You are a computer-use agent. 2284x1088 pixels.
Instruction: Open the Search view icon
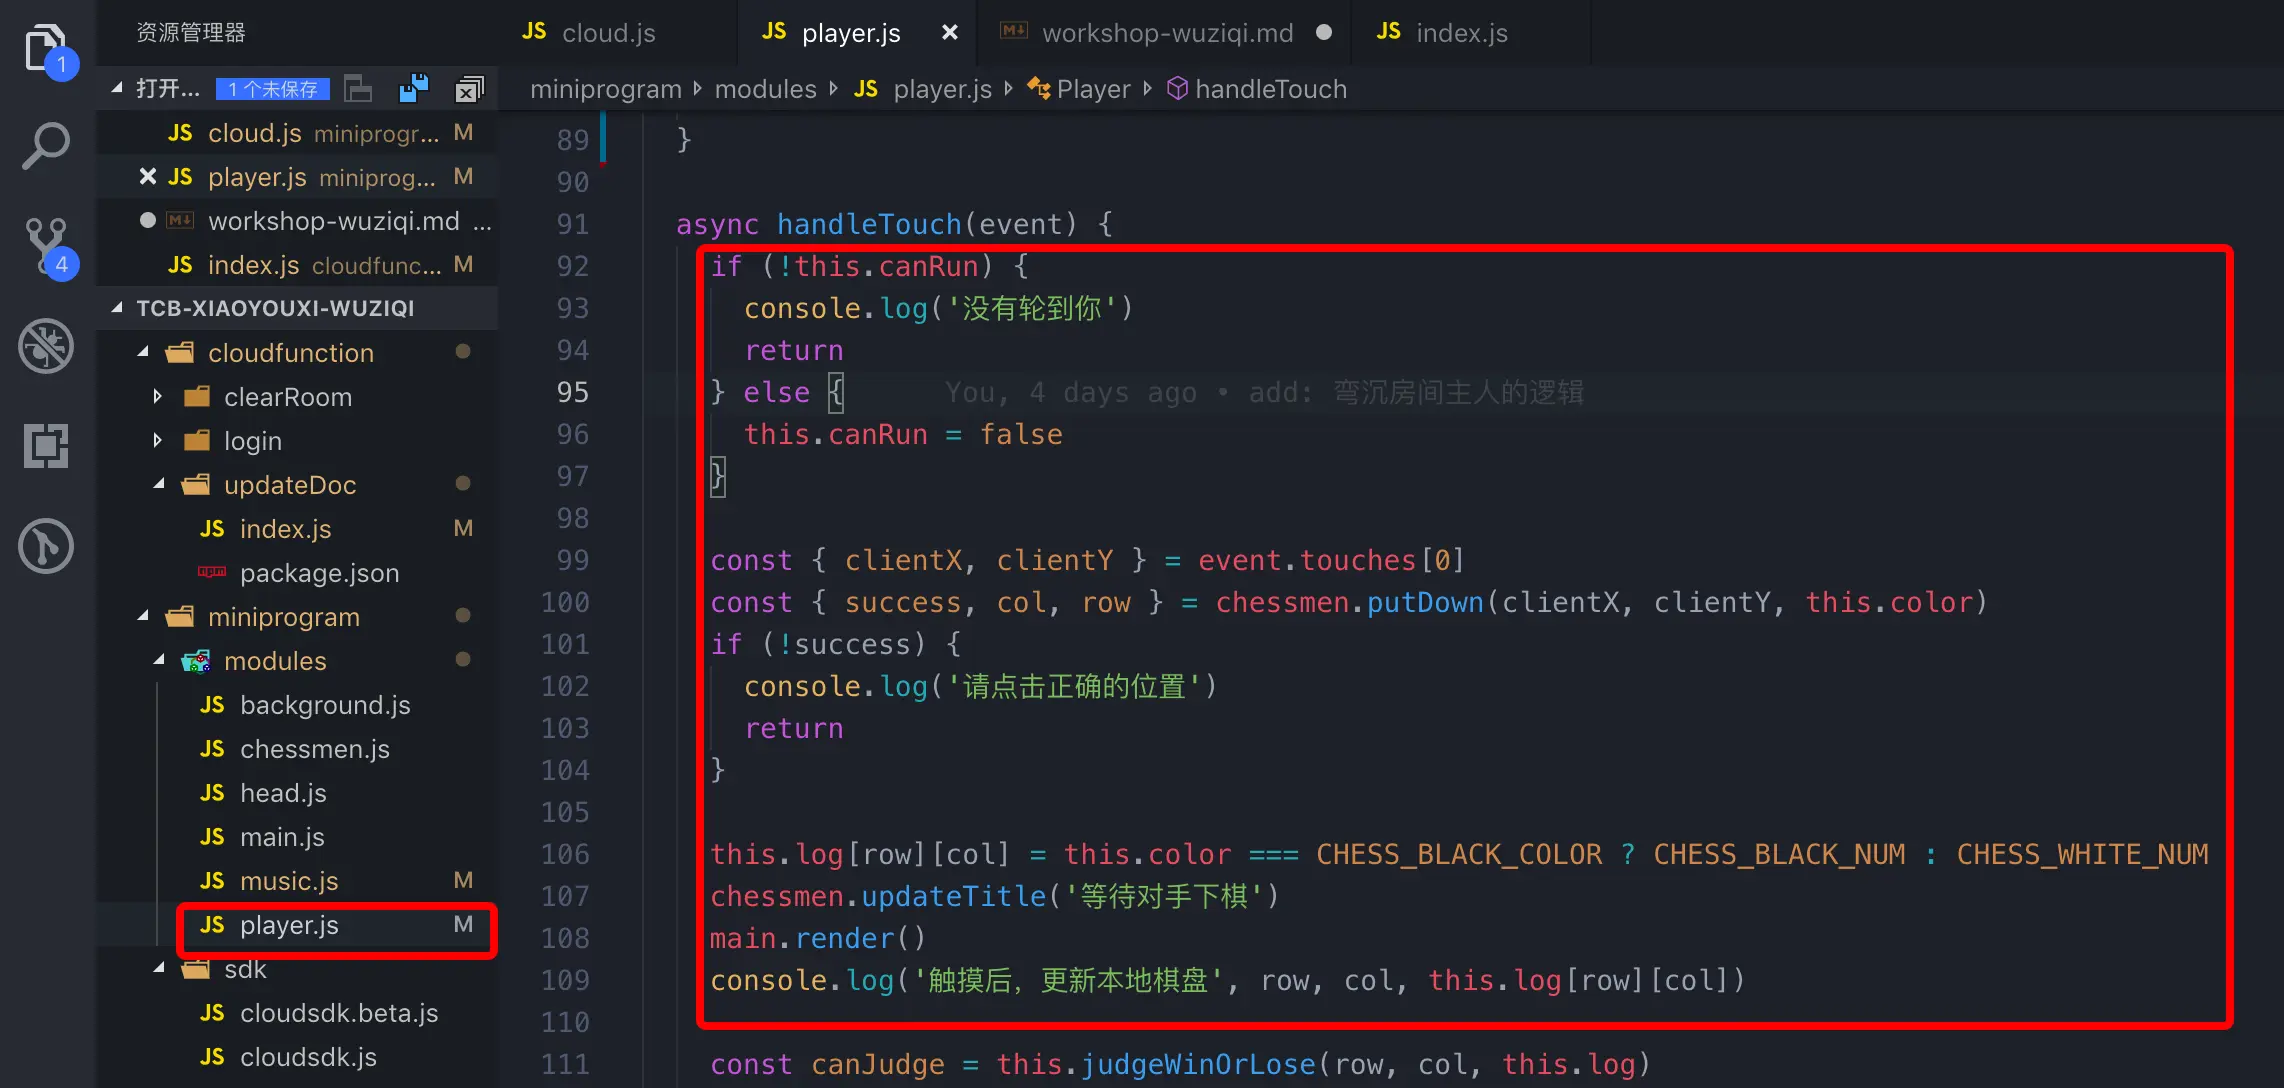click(46, 146)
